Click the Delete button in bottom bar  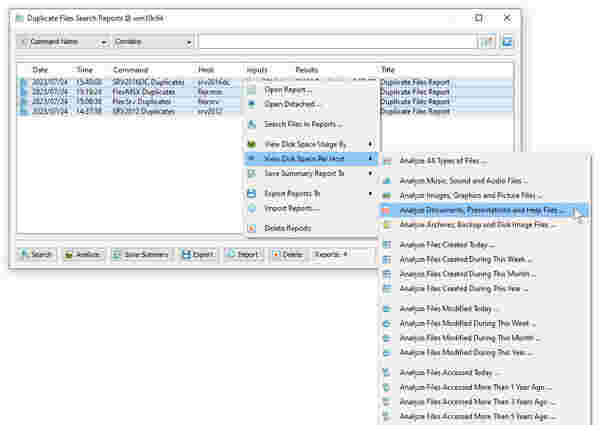[x=286, y=255]
